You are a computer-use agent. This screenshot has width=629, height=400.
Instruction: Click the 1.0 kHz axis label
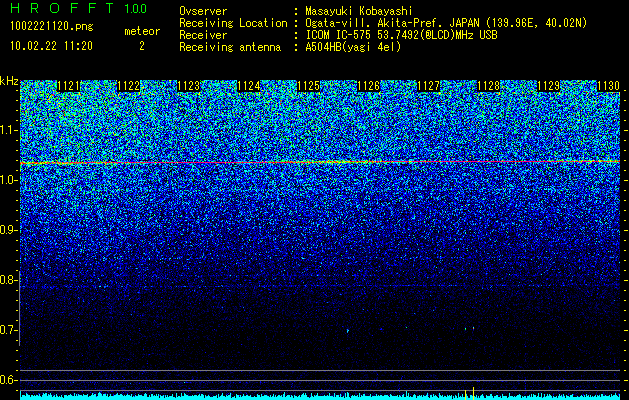point(8,180)
